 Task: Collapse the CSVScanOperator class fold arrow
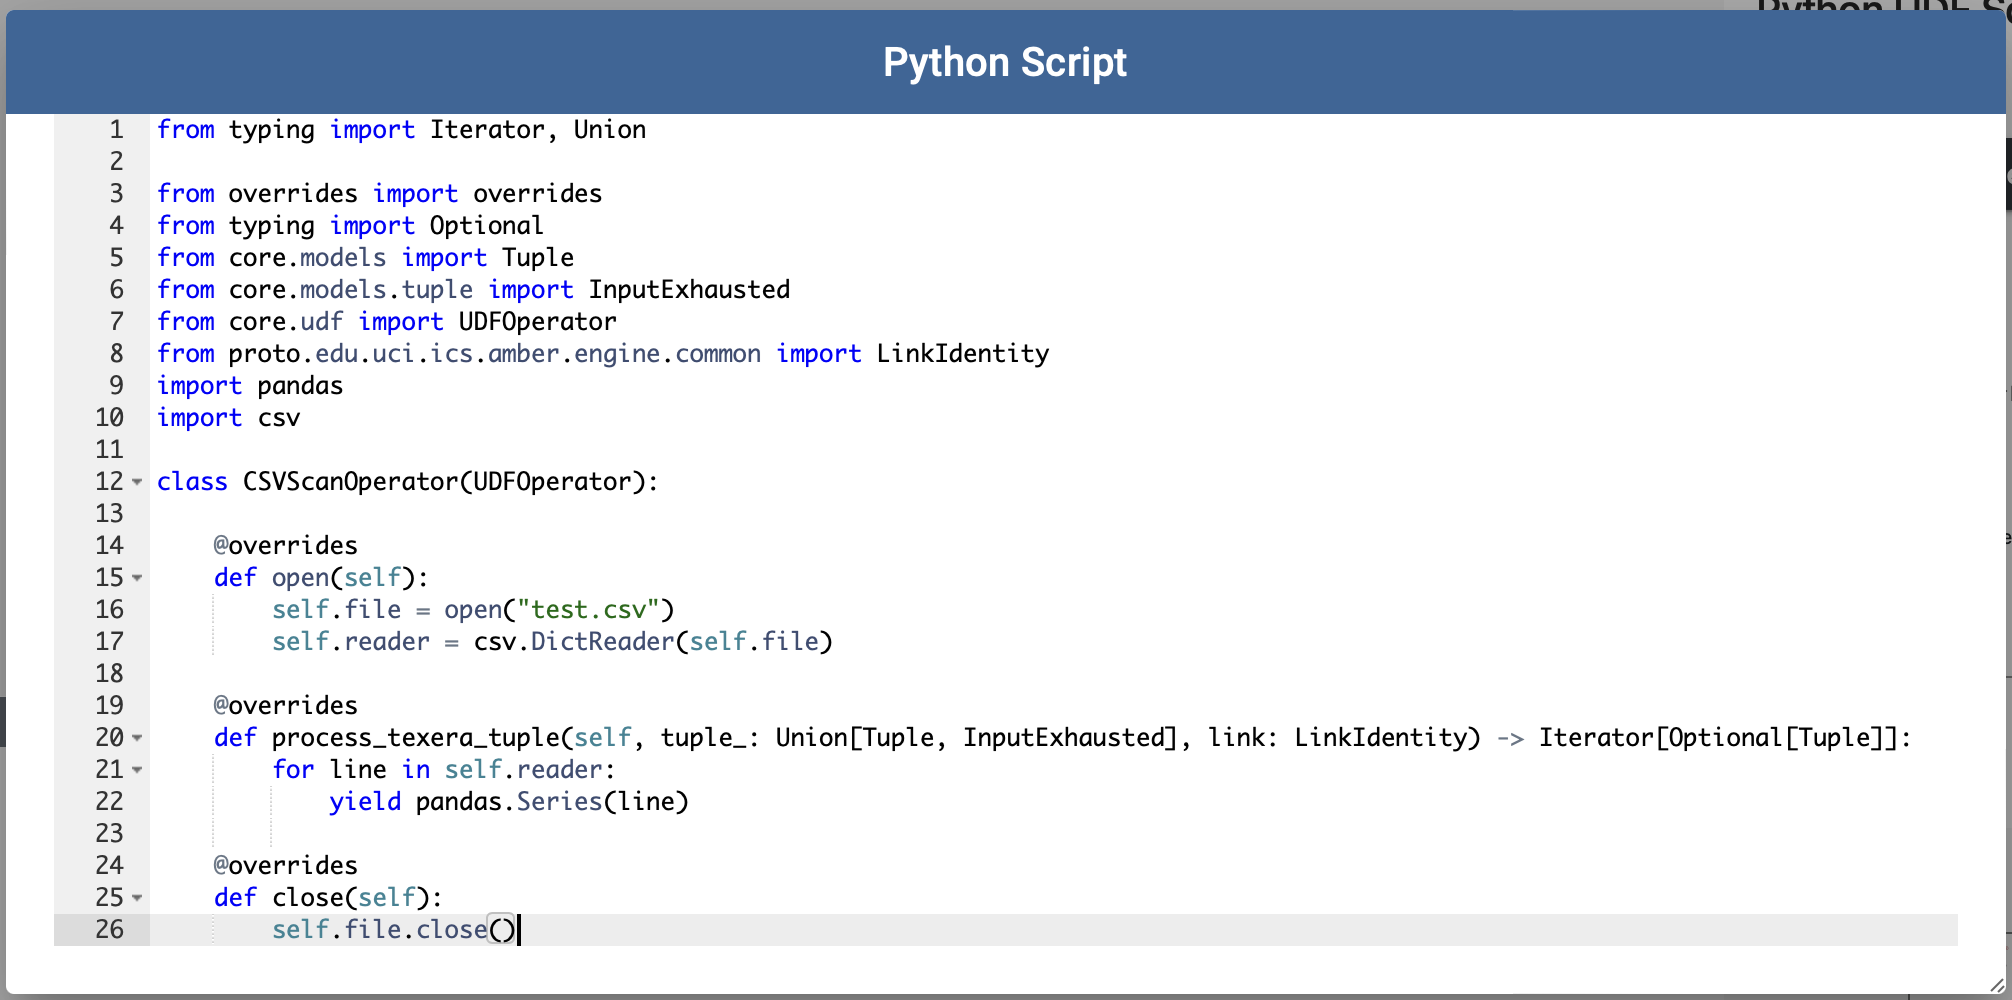point(137,482)
